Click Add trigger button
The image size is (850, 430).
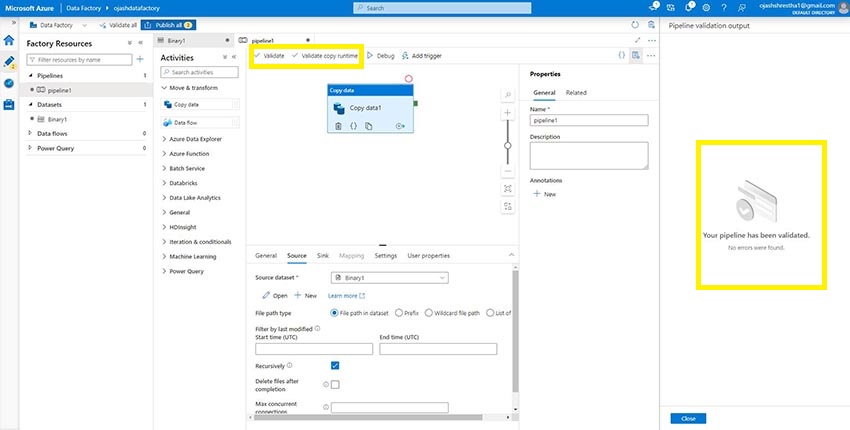coord(421,55)
